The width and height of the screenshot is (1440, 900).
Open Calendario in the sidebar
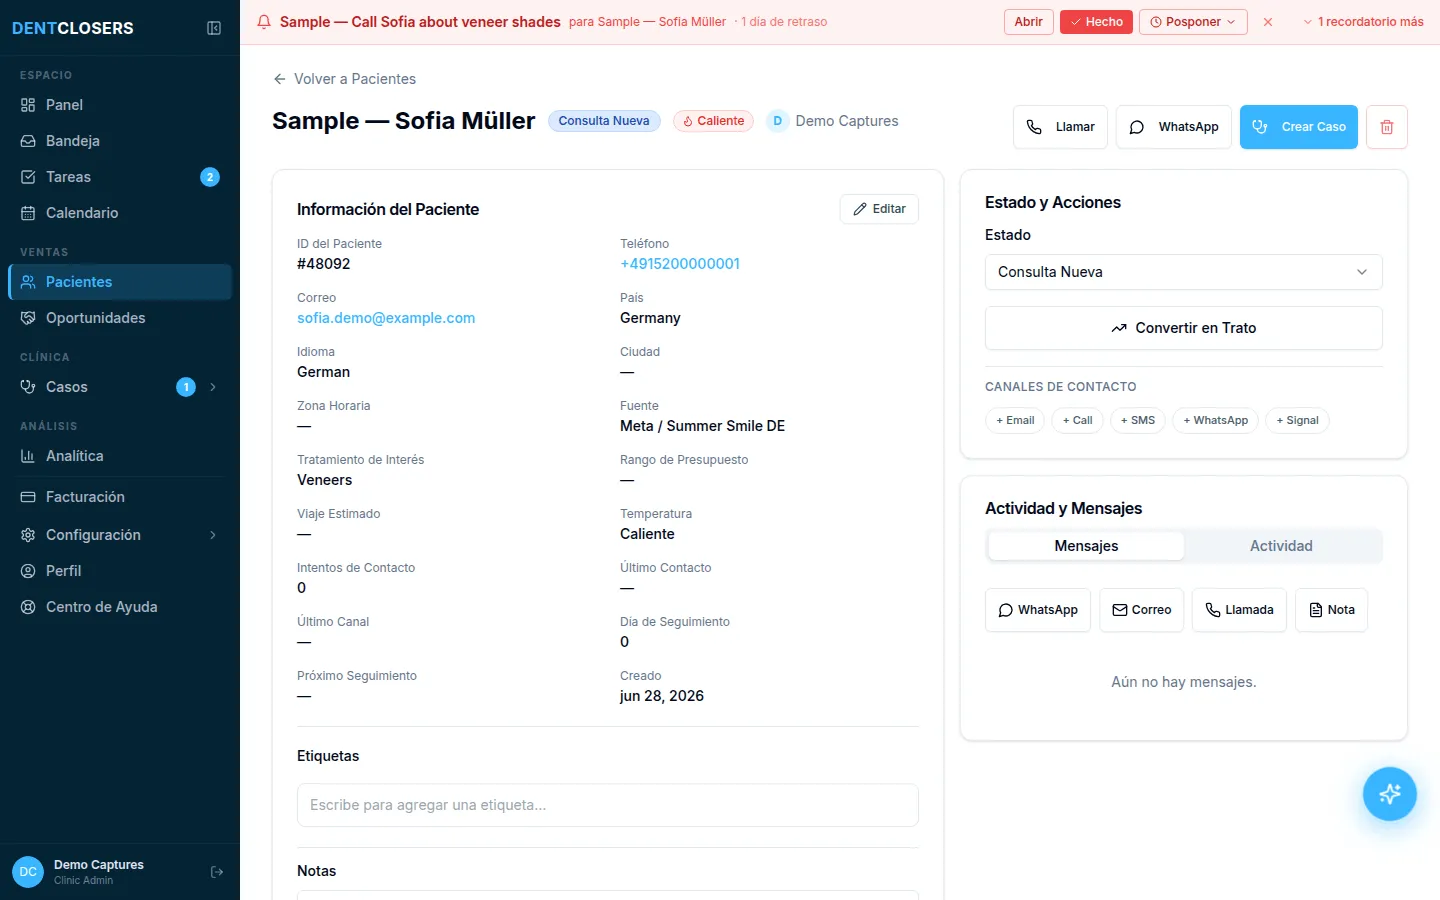tap(120, 213)
